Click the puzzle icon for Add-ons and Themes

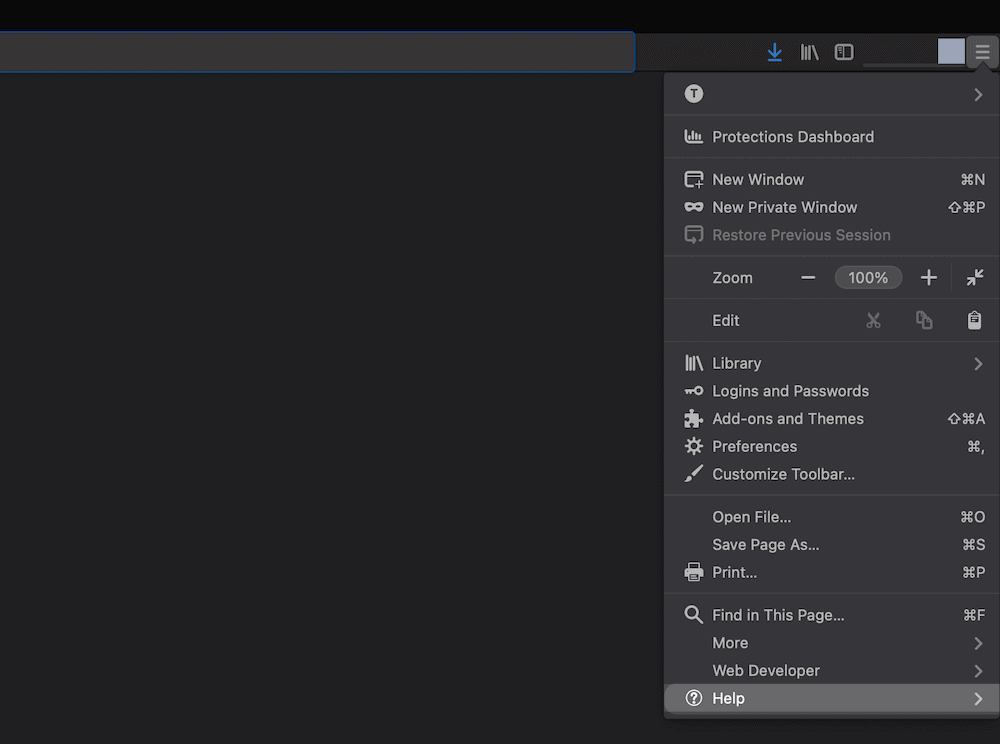[693, 419]
